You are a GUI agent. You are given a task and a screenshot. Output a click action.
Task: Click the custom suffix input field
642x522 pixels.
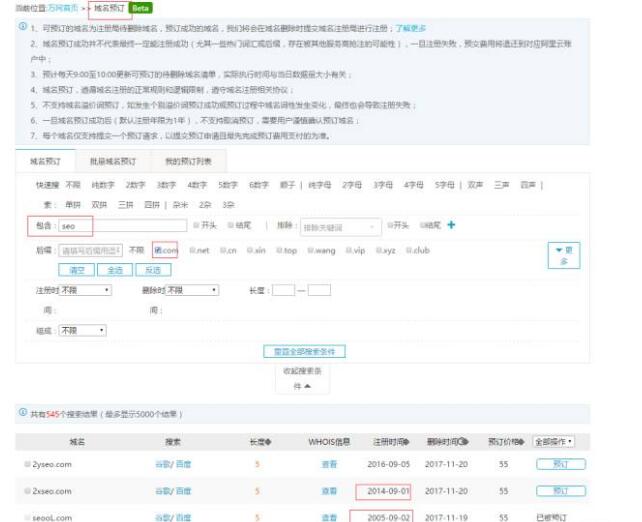pos(90,250)
